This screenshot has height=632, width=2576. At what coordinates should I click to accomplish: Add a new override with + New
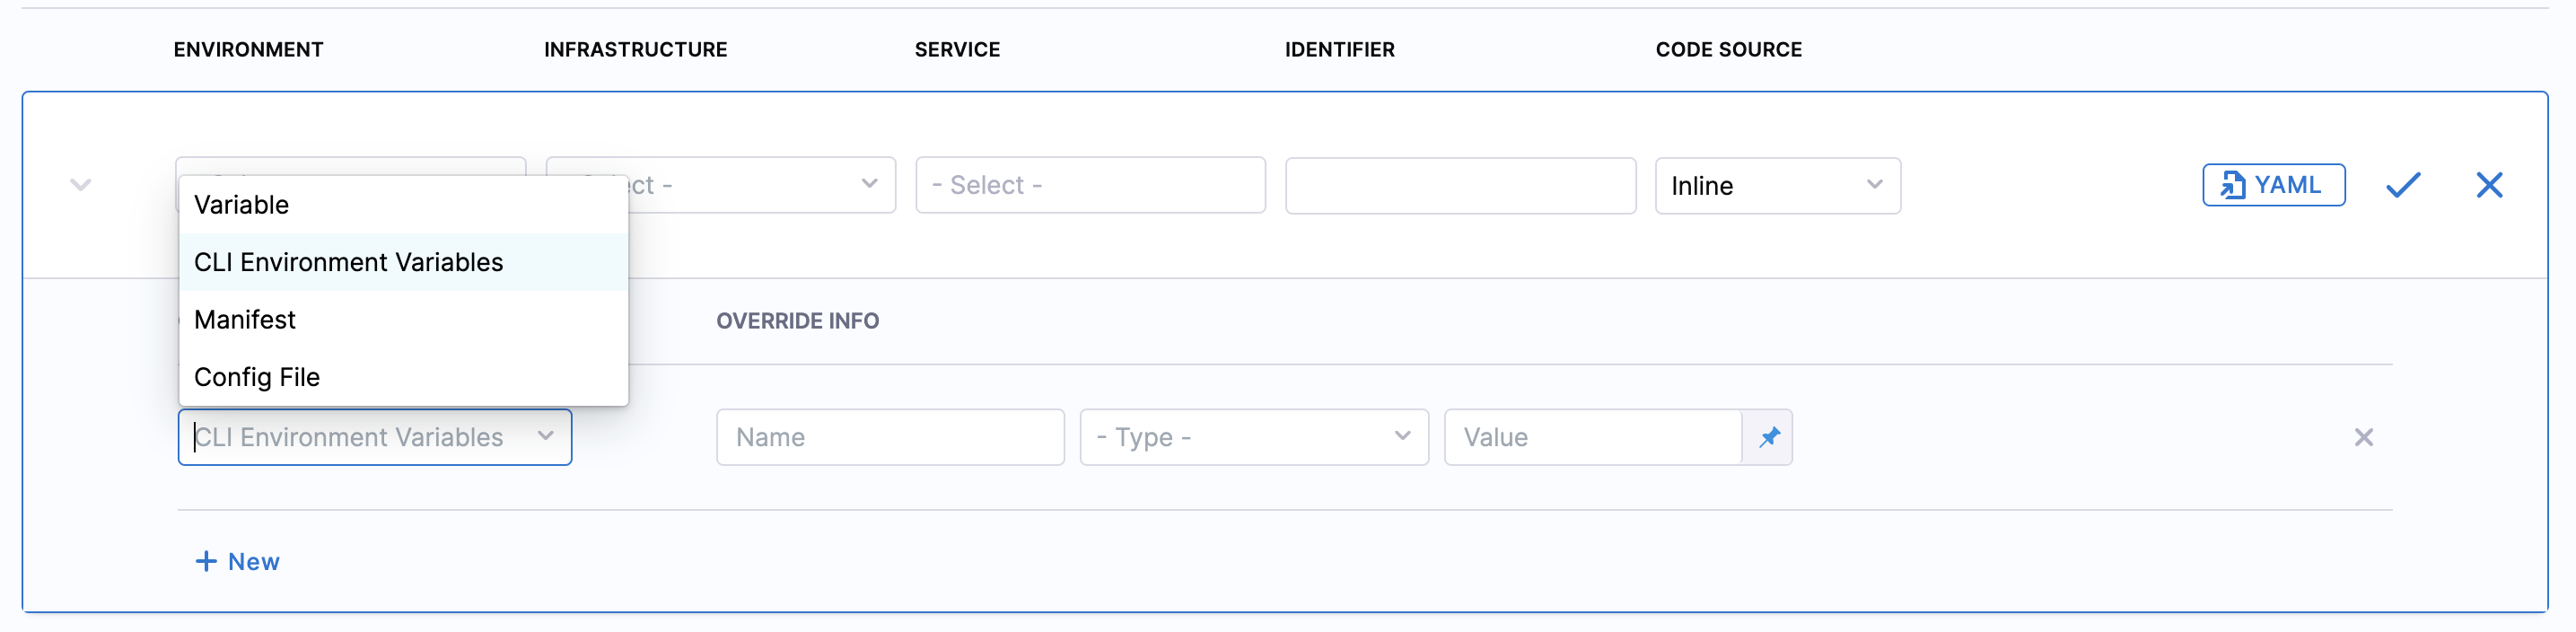[x=237, y=561]
